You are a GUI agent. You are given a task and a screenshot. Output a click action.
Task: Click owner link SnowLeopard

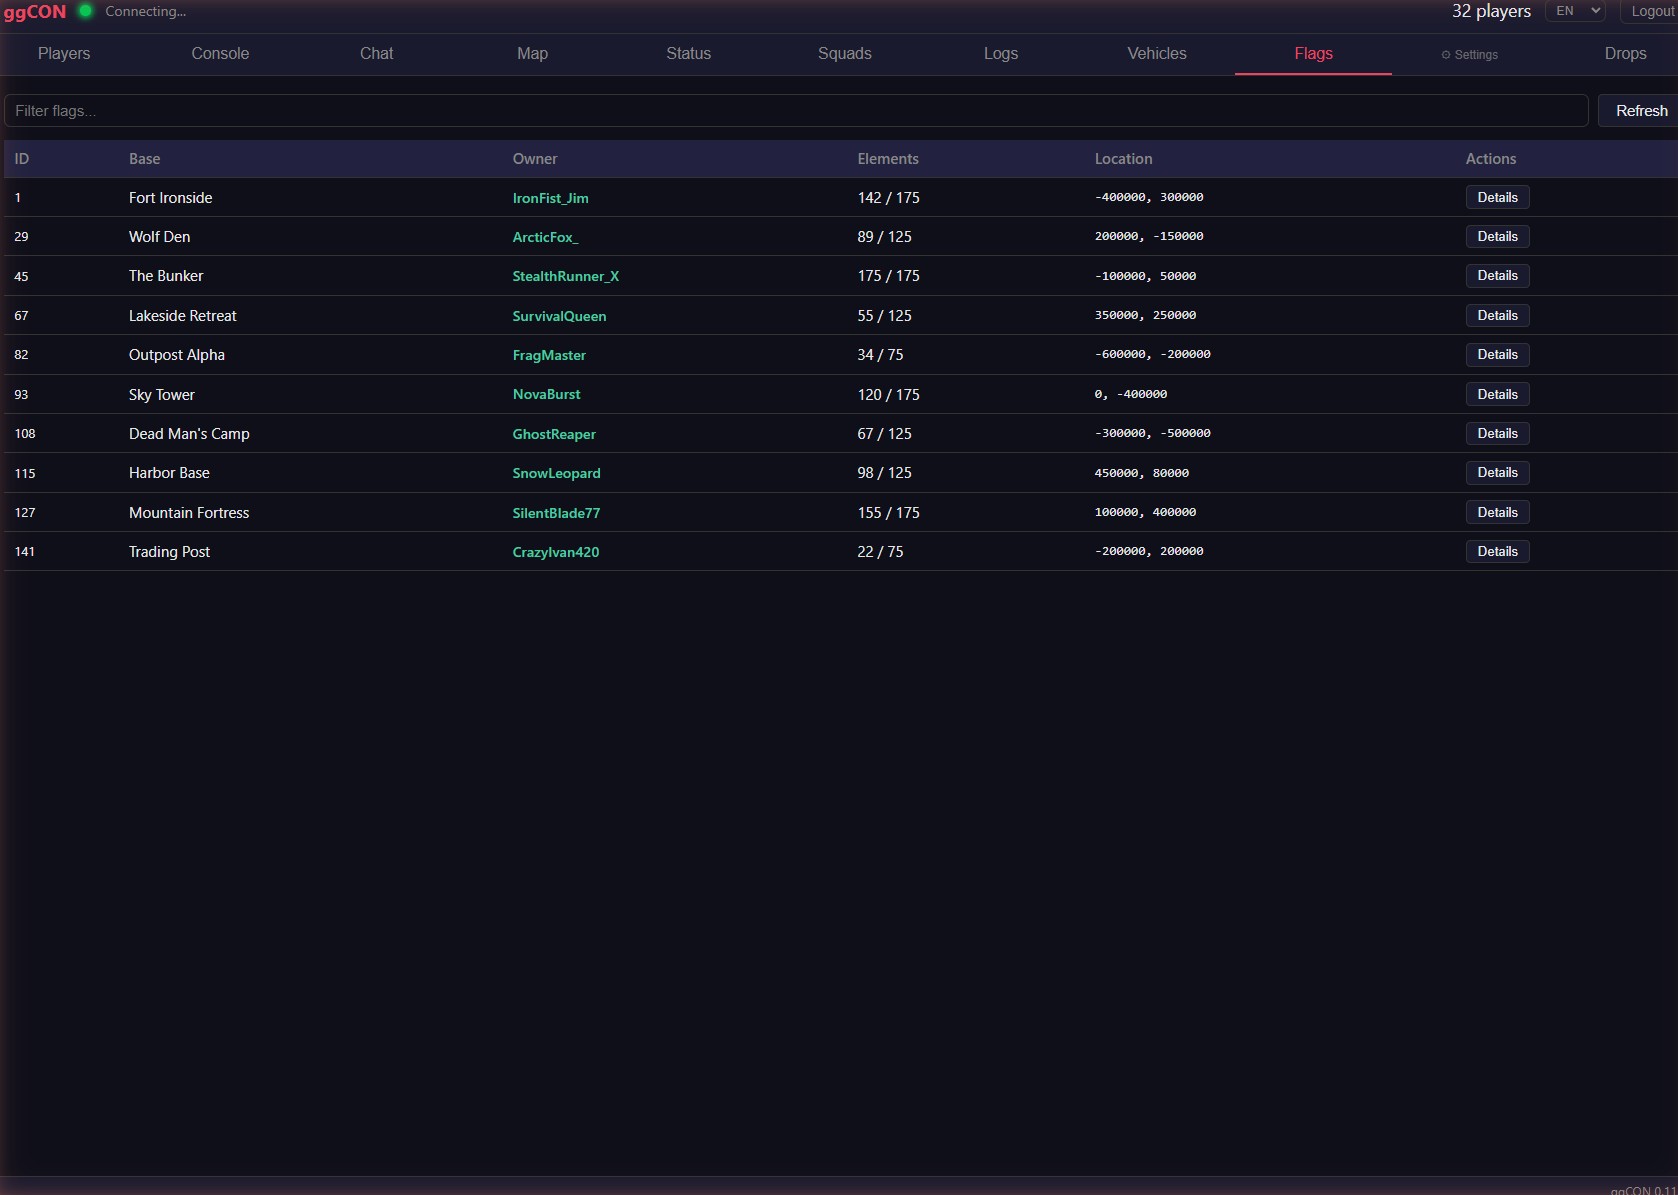click(556, 473)
